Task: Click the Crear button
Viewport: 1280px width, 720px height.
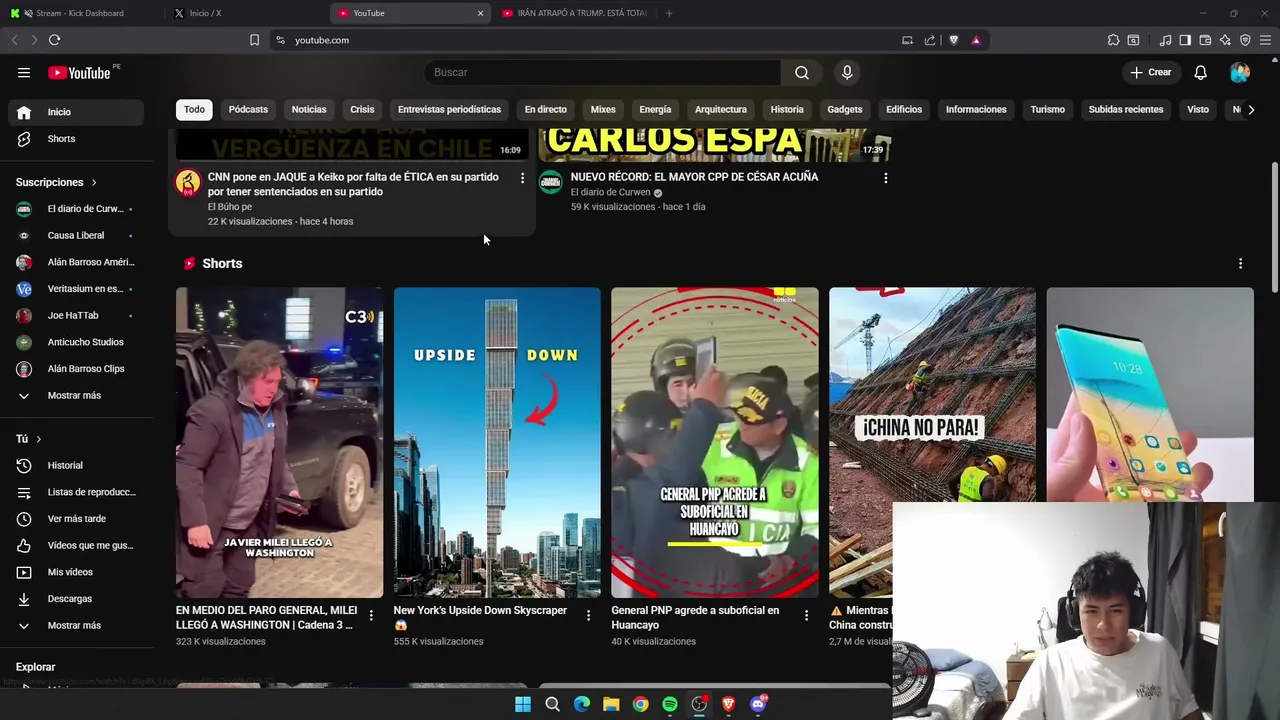Action: click(1150, 72)
